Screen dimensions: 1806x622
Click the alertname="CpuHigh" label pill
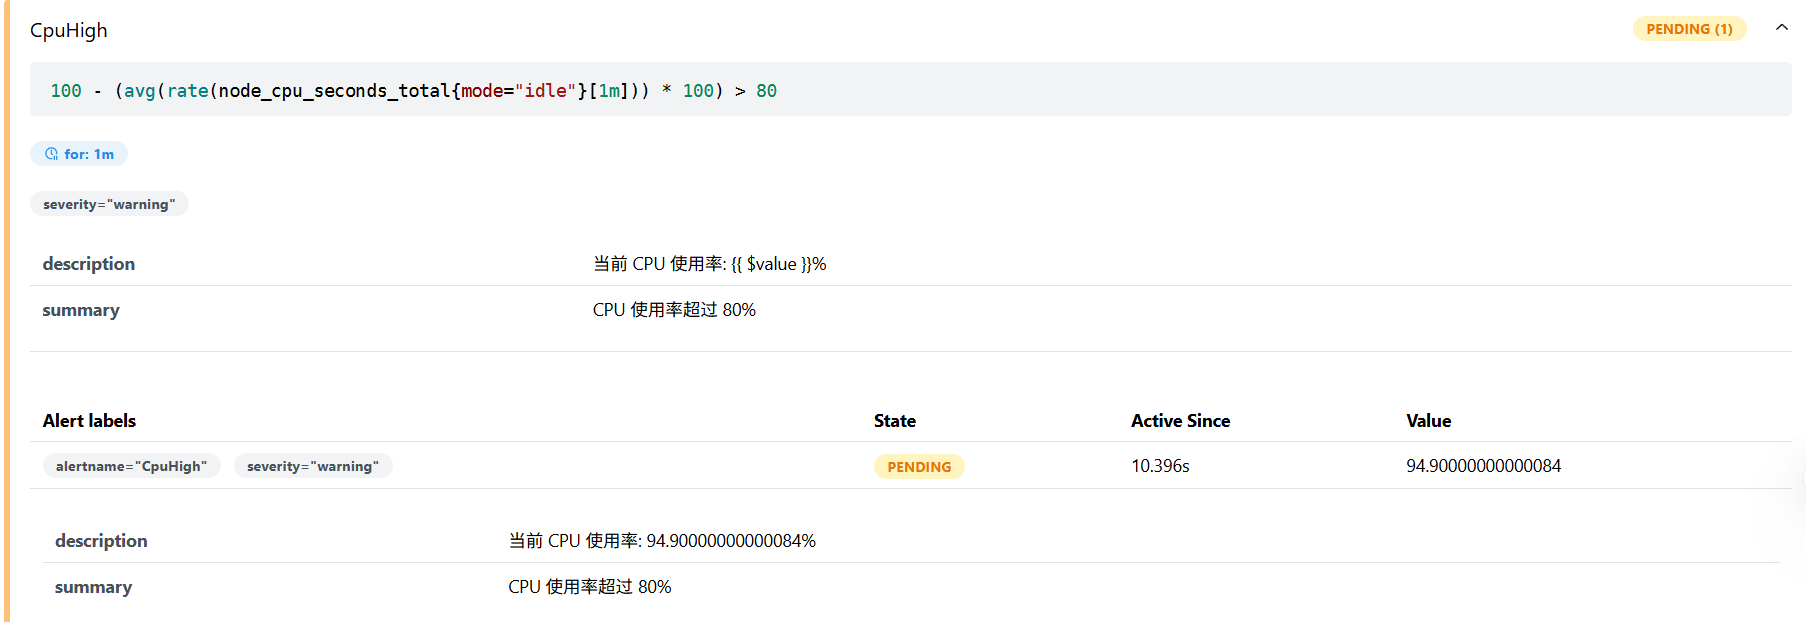pyautogui.click(x=131, y=466)
